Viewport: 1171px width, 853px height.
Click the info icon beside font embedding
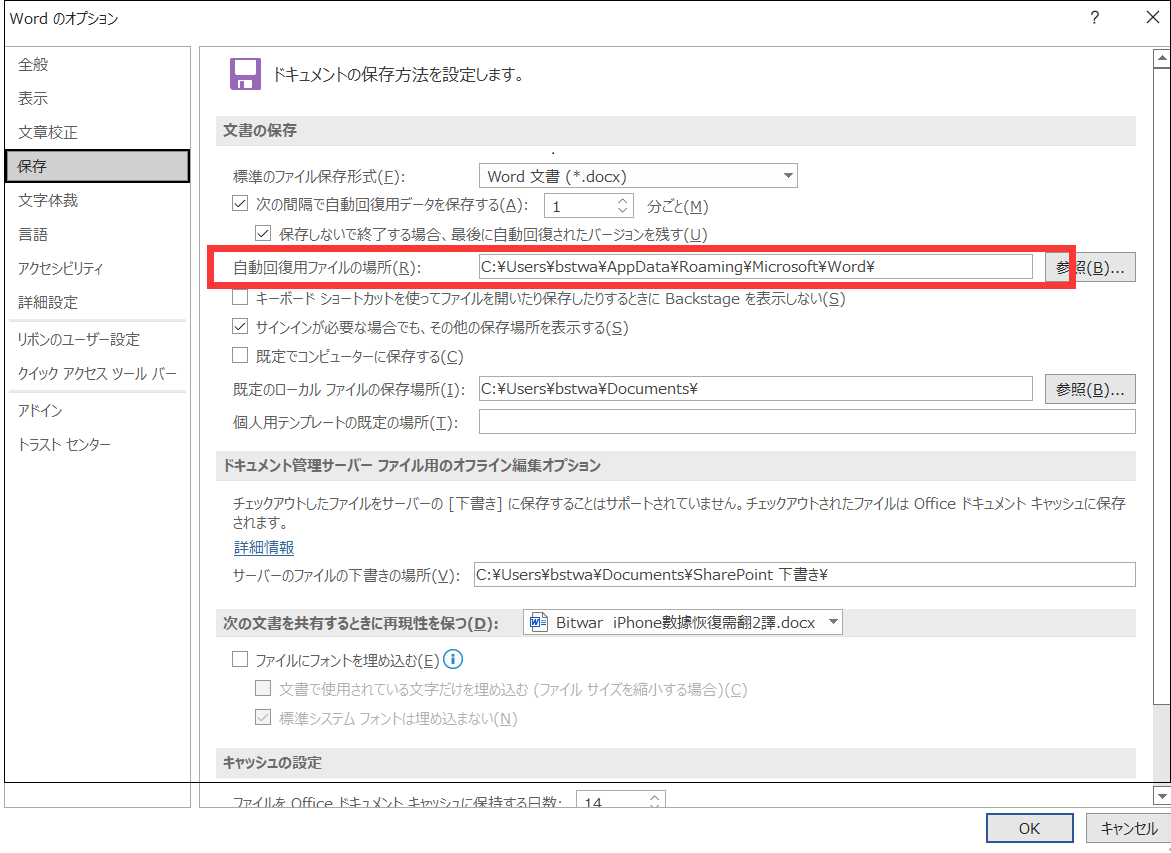[x=453, y=659]
